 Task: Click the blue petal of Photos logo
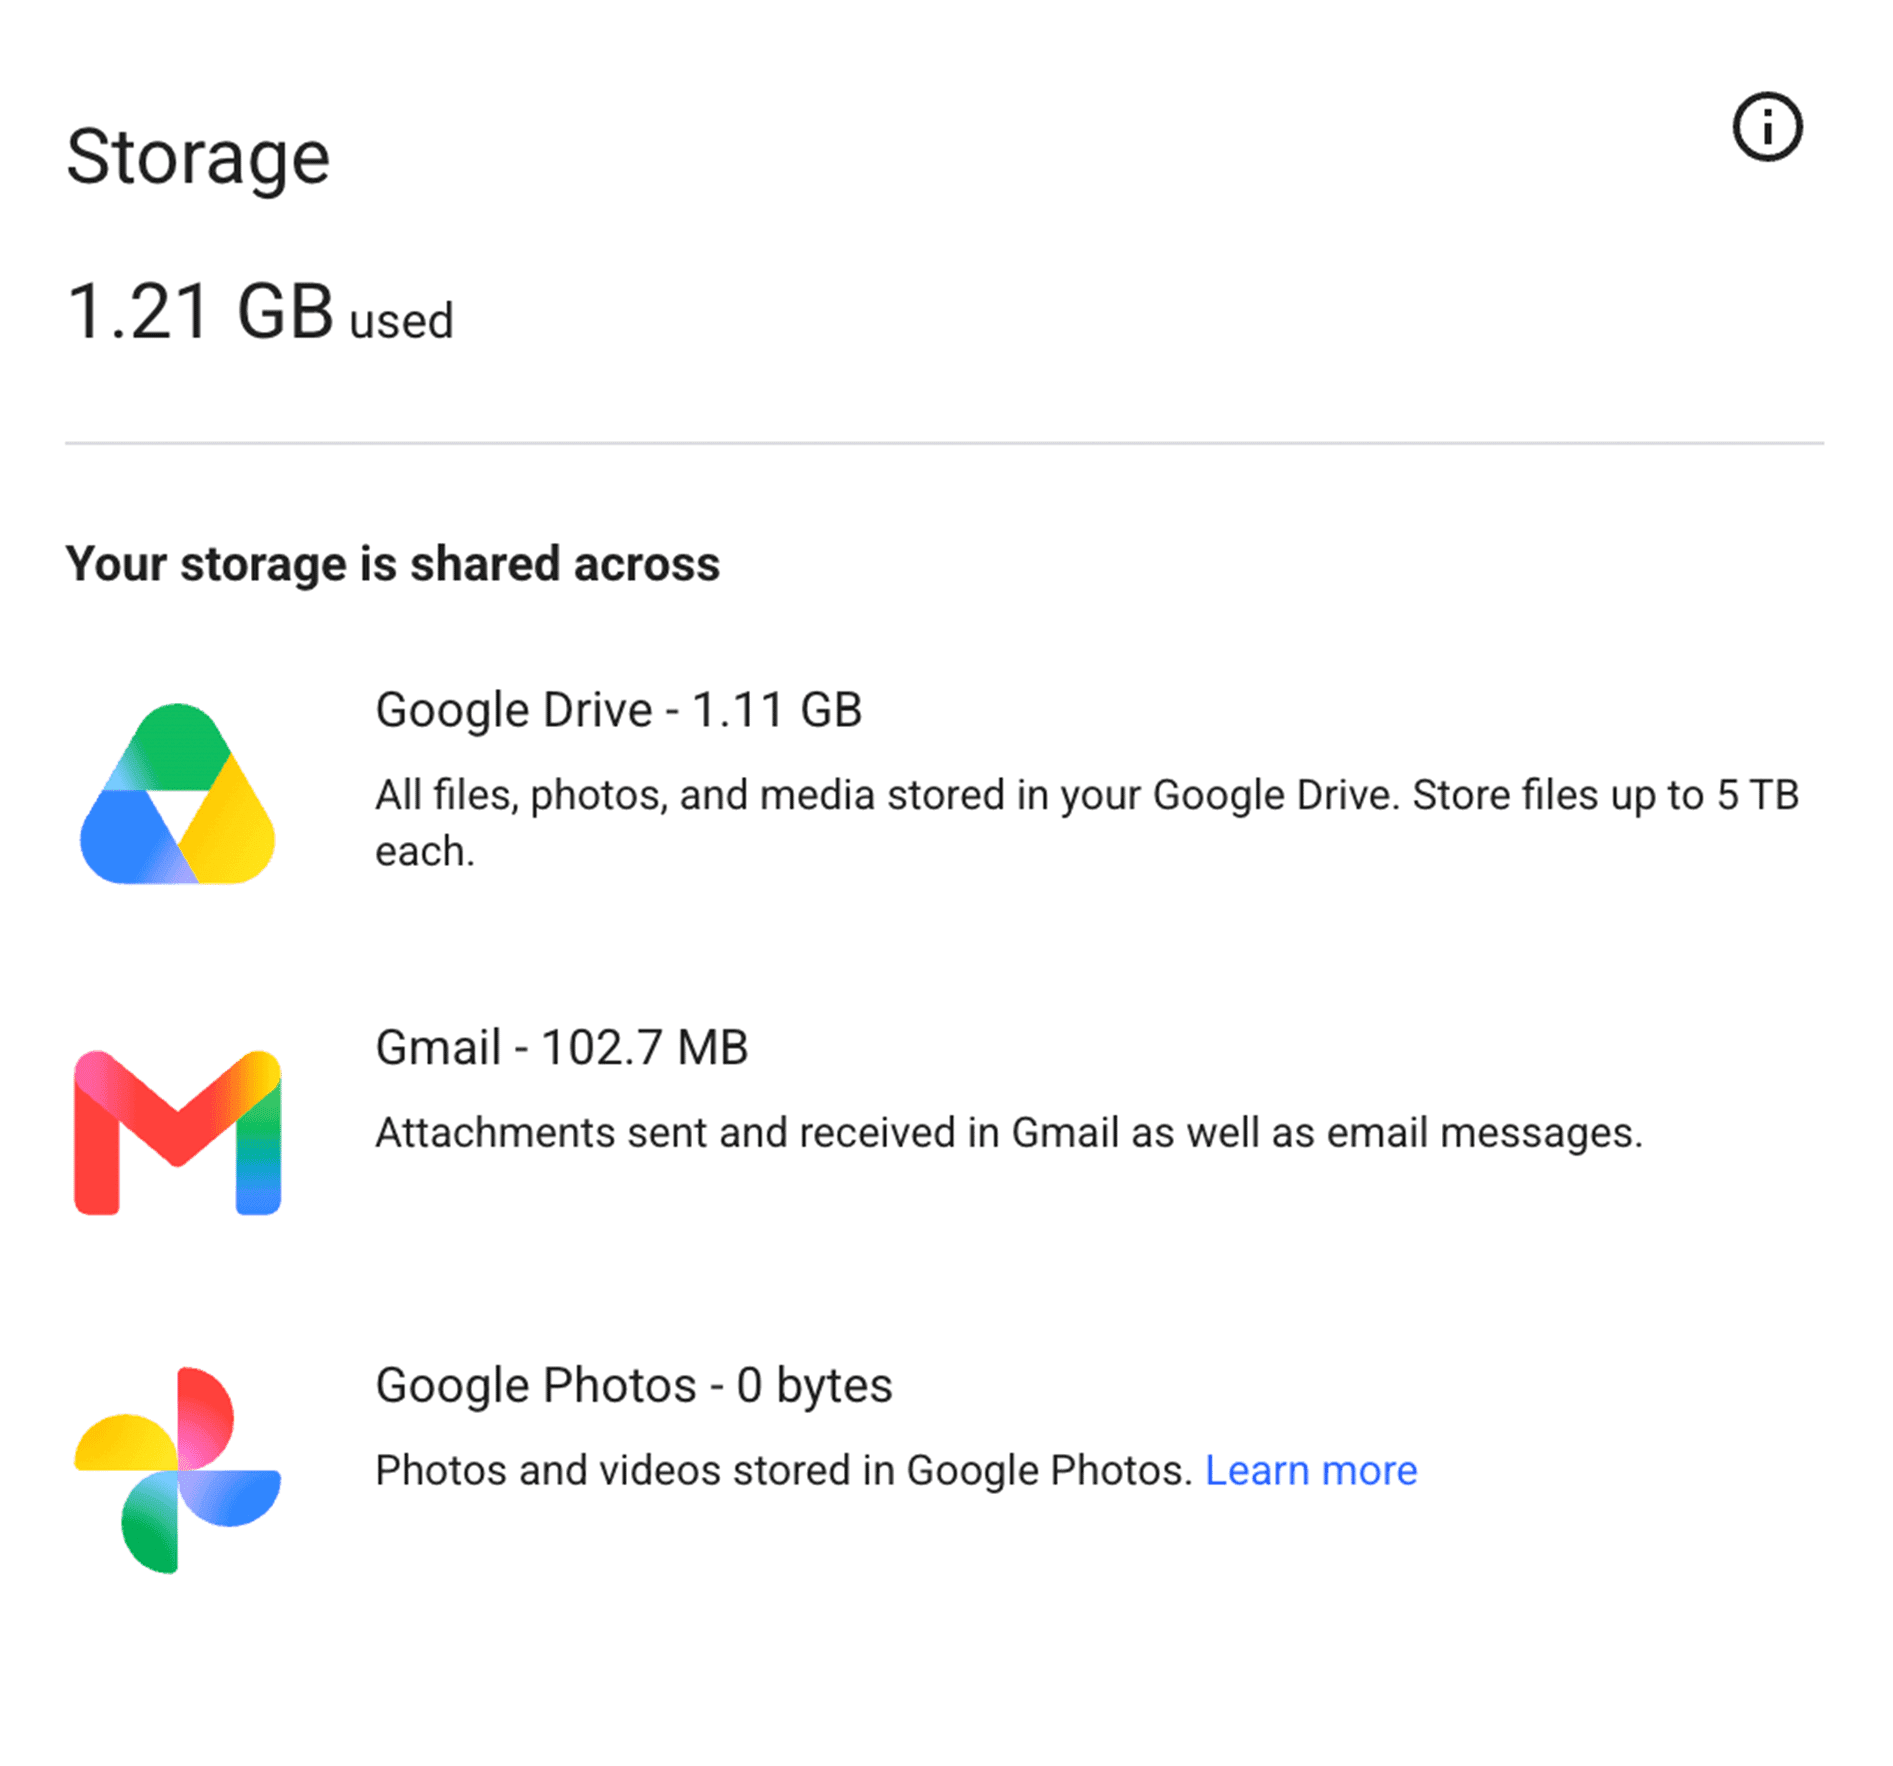click(233, 1498)
